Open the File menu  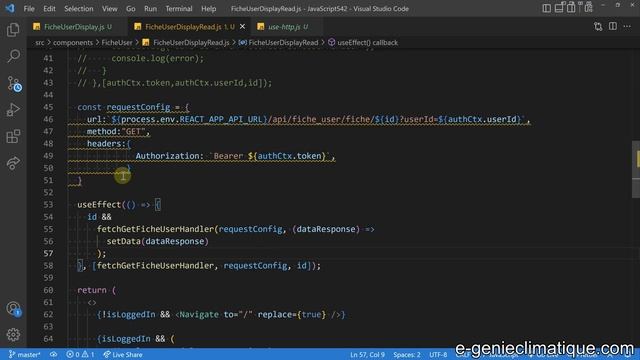[x=29, y=9]
